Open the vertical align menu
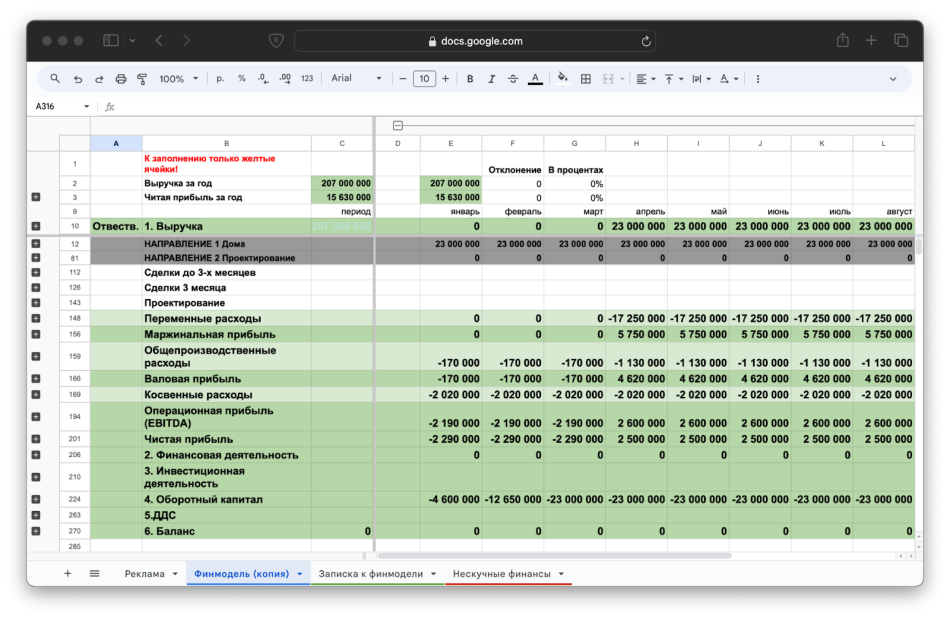 (673, 79)
